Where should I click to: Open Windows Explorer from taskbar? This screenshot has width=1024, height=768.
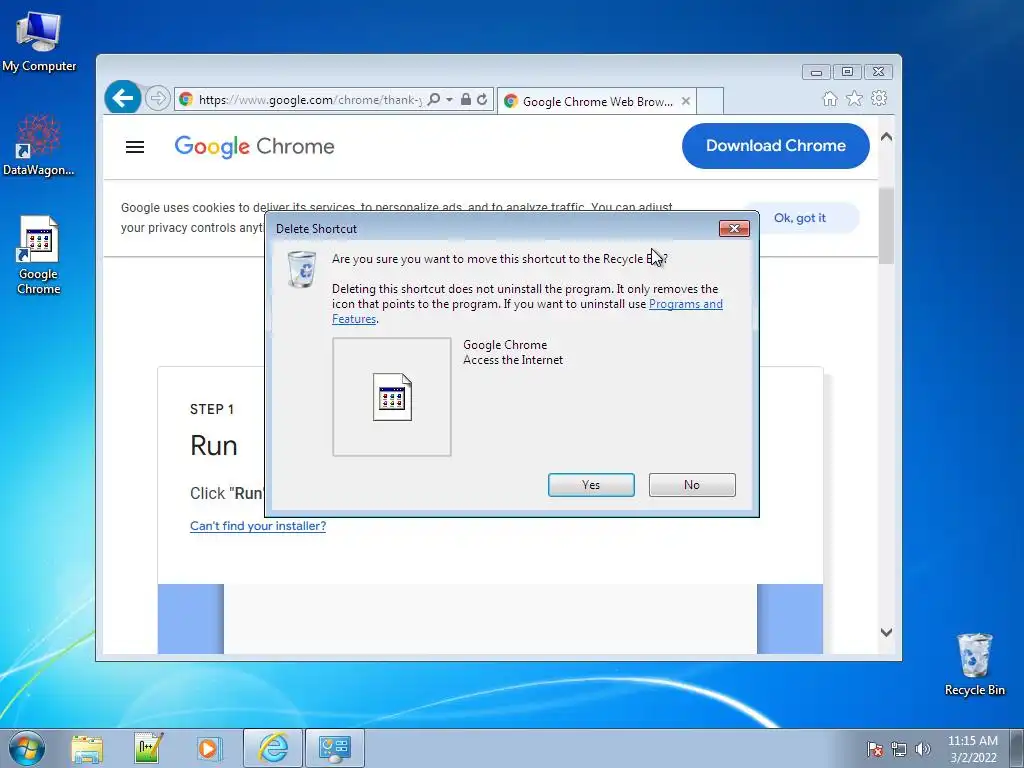pos(87,748)
